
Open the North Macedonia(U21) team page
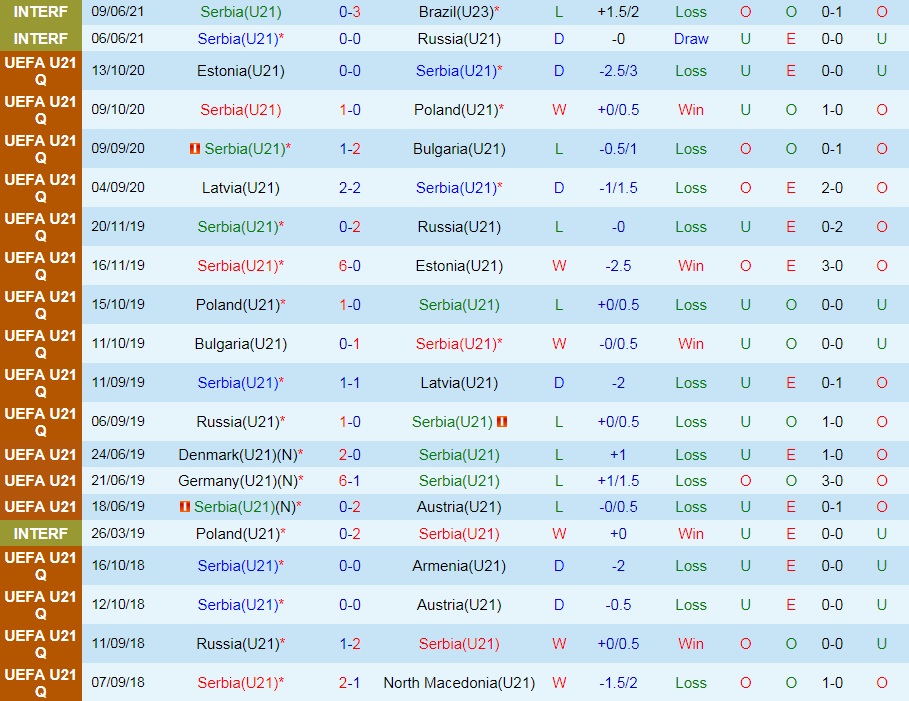tap(459, 683)
